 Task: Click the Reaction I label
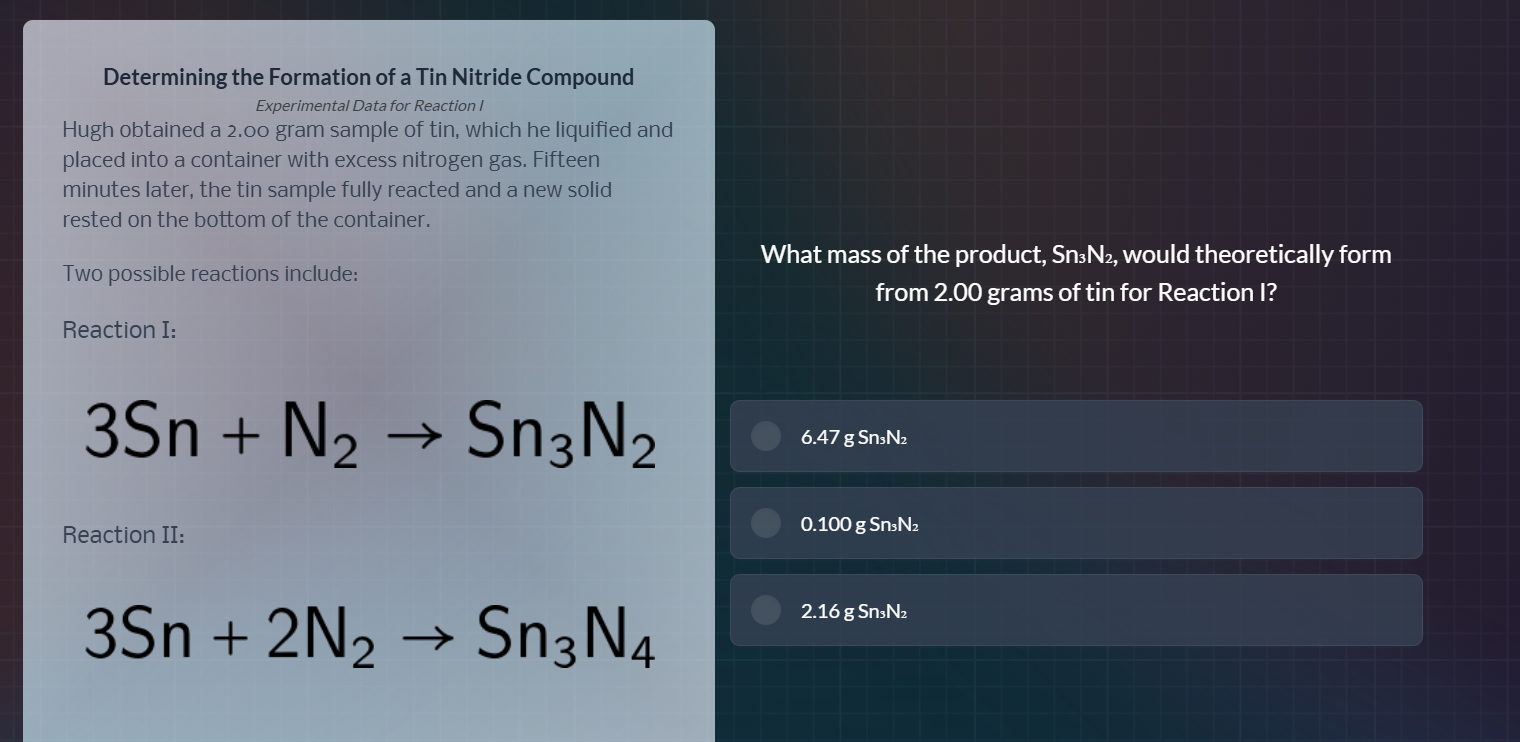(x=119, y=330)
